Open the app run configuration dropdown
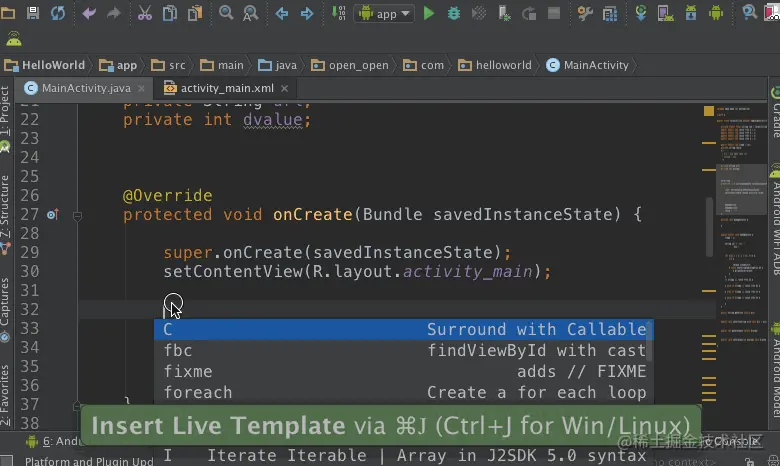The width and height of the screenshot is (780, 466). click(384, 13)
